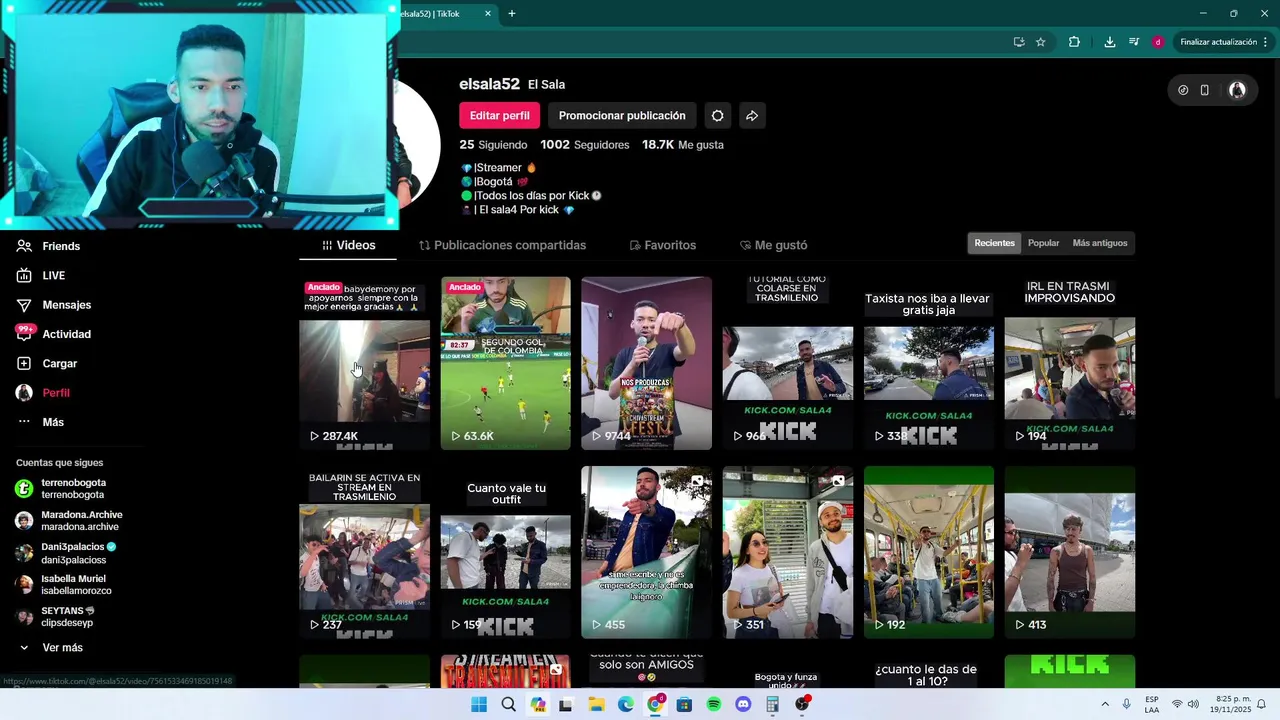Open Isabella Muriel followed account
The image size is (1280, 720).
[x=63, y=585]
